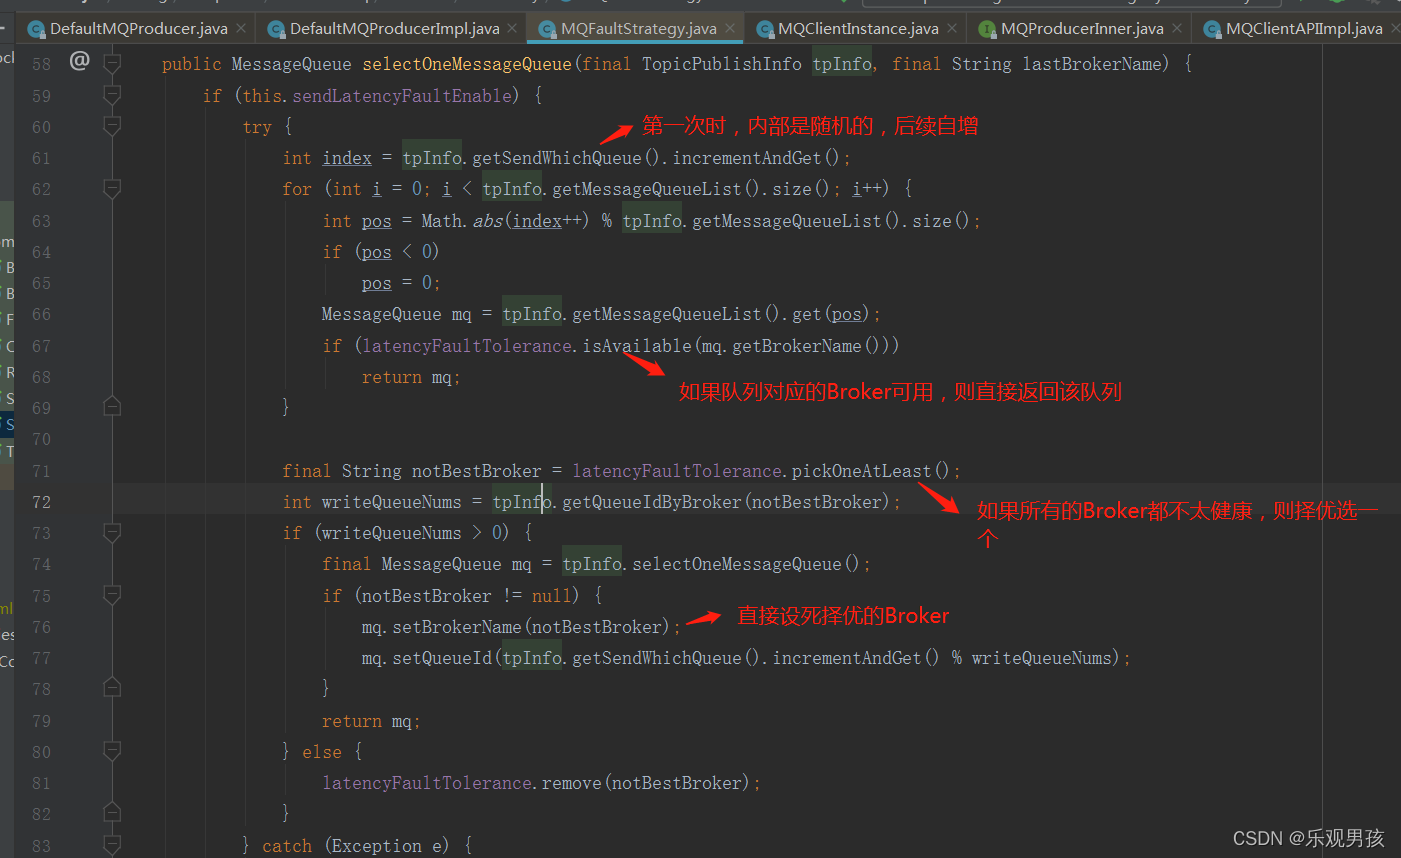Click the interface icon on MQProducerInner.java tab

[987, 29]
